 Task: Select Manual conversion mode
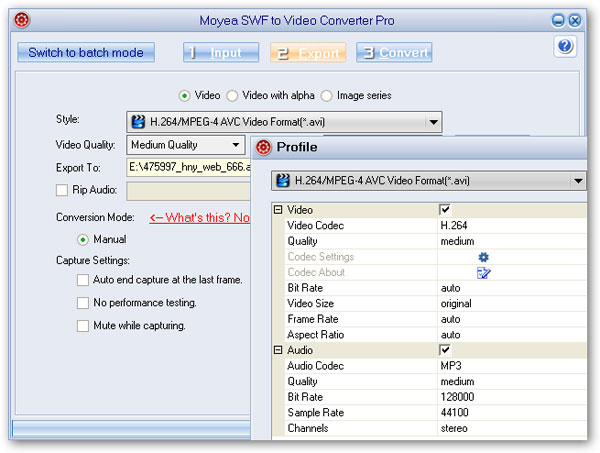(83, 240)
